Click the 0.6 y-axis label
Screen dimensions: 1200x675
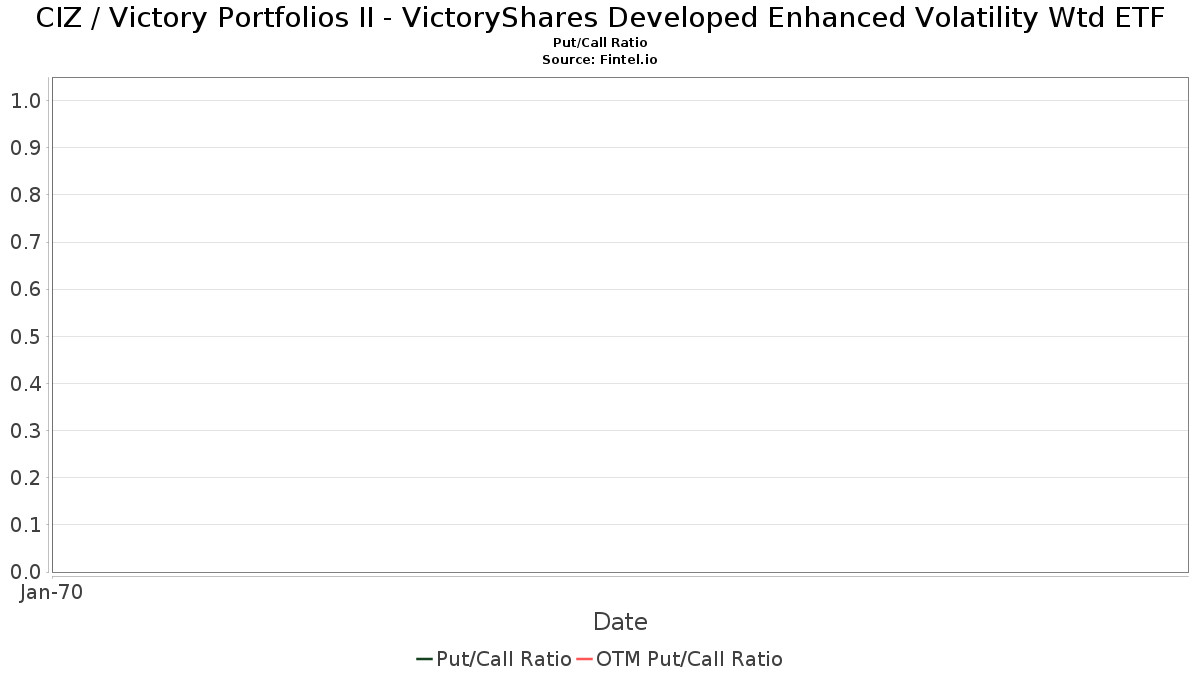[25, 289]
